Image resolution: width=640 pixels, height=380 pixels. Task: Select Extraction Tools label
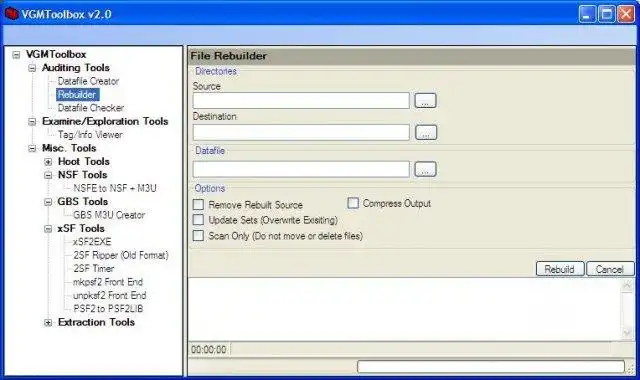96,322
